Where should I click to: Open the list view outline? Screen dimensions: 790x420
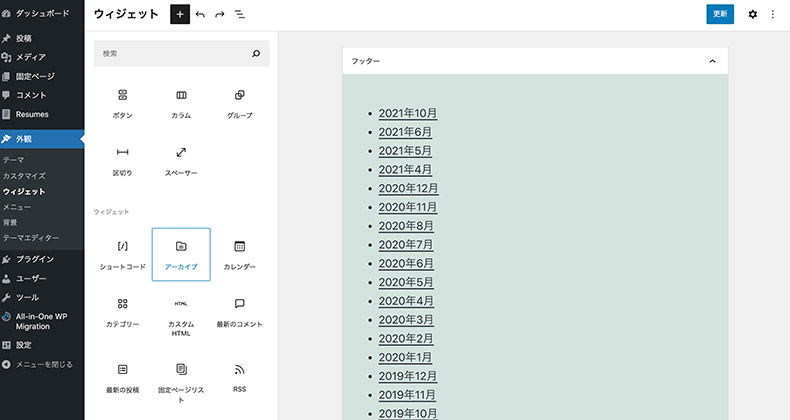click(240, 15)
